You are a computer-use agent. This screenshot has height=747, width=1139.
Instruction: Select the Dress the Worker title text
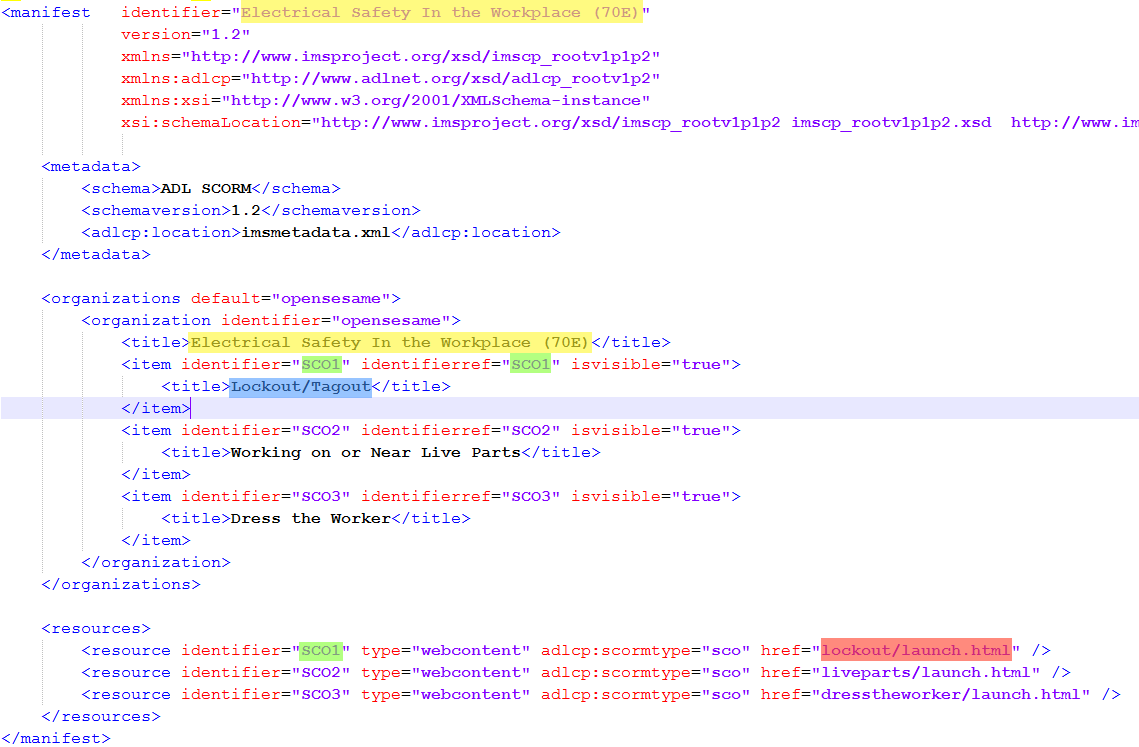click(x=310, y=519)
